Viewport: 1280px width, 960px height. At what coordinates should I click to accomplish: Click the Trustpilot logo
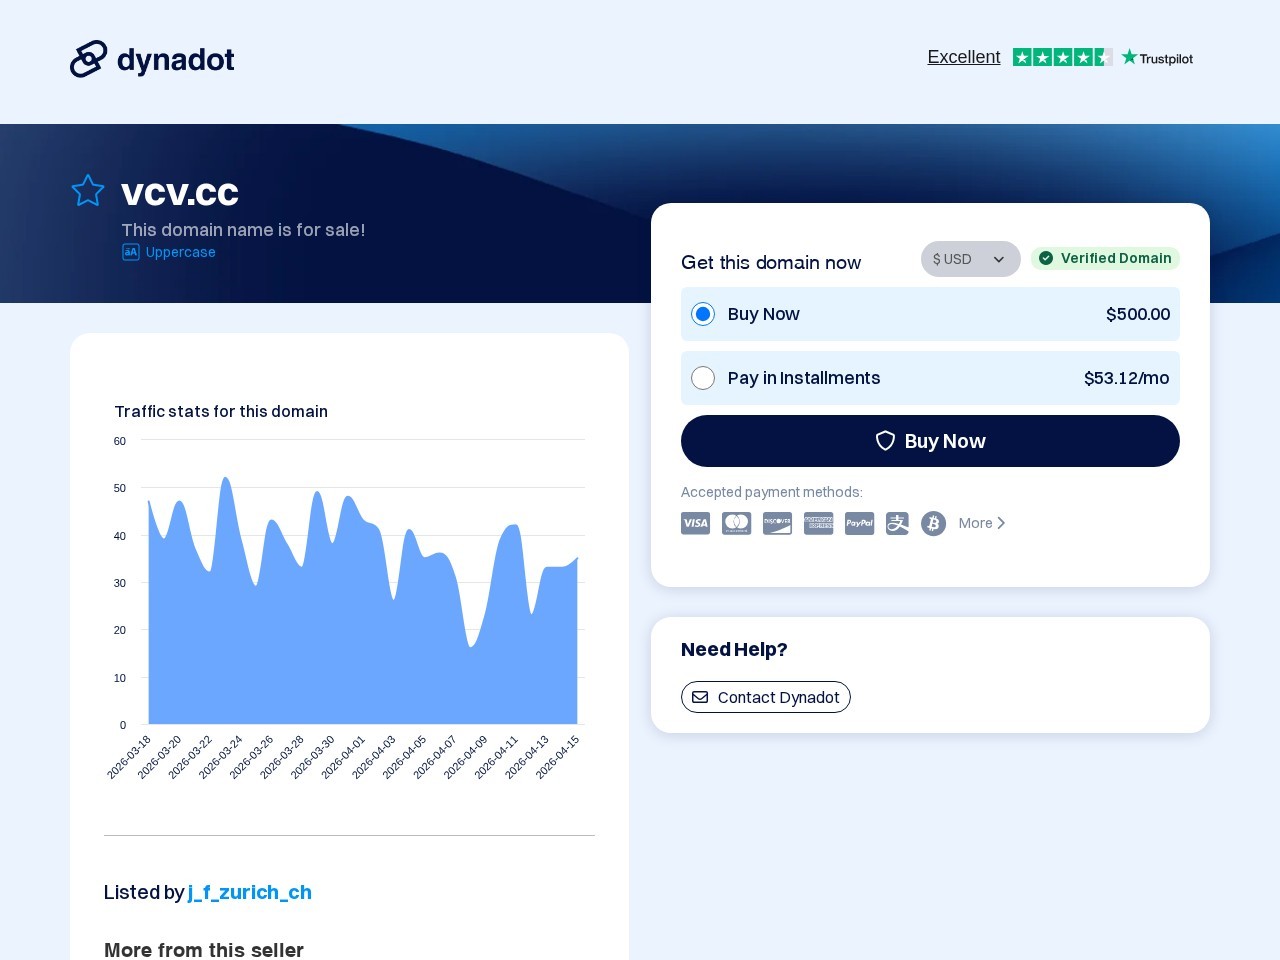[1157, 58]
